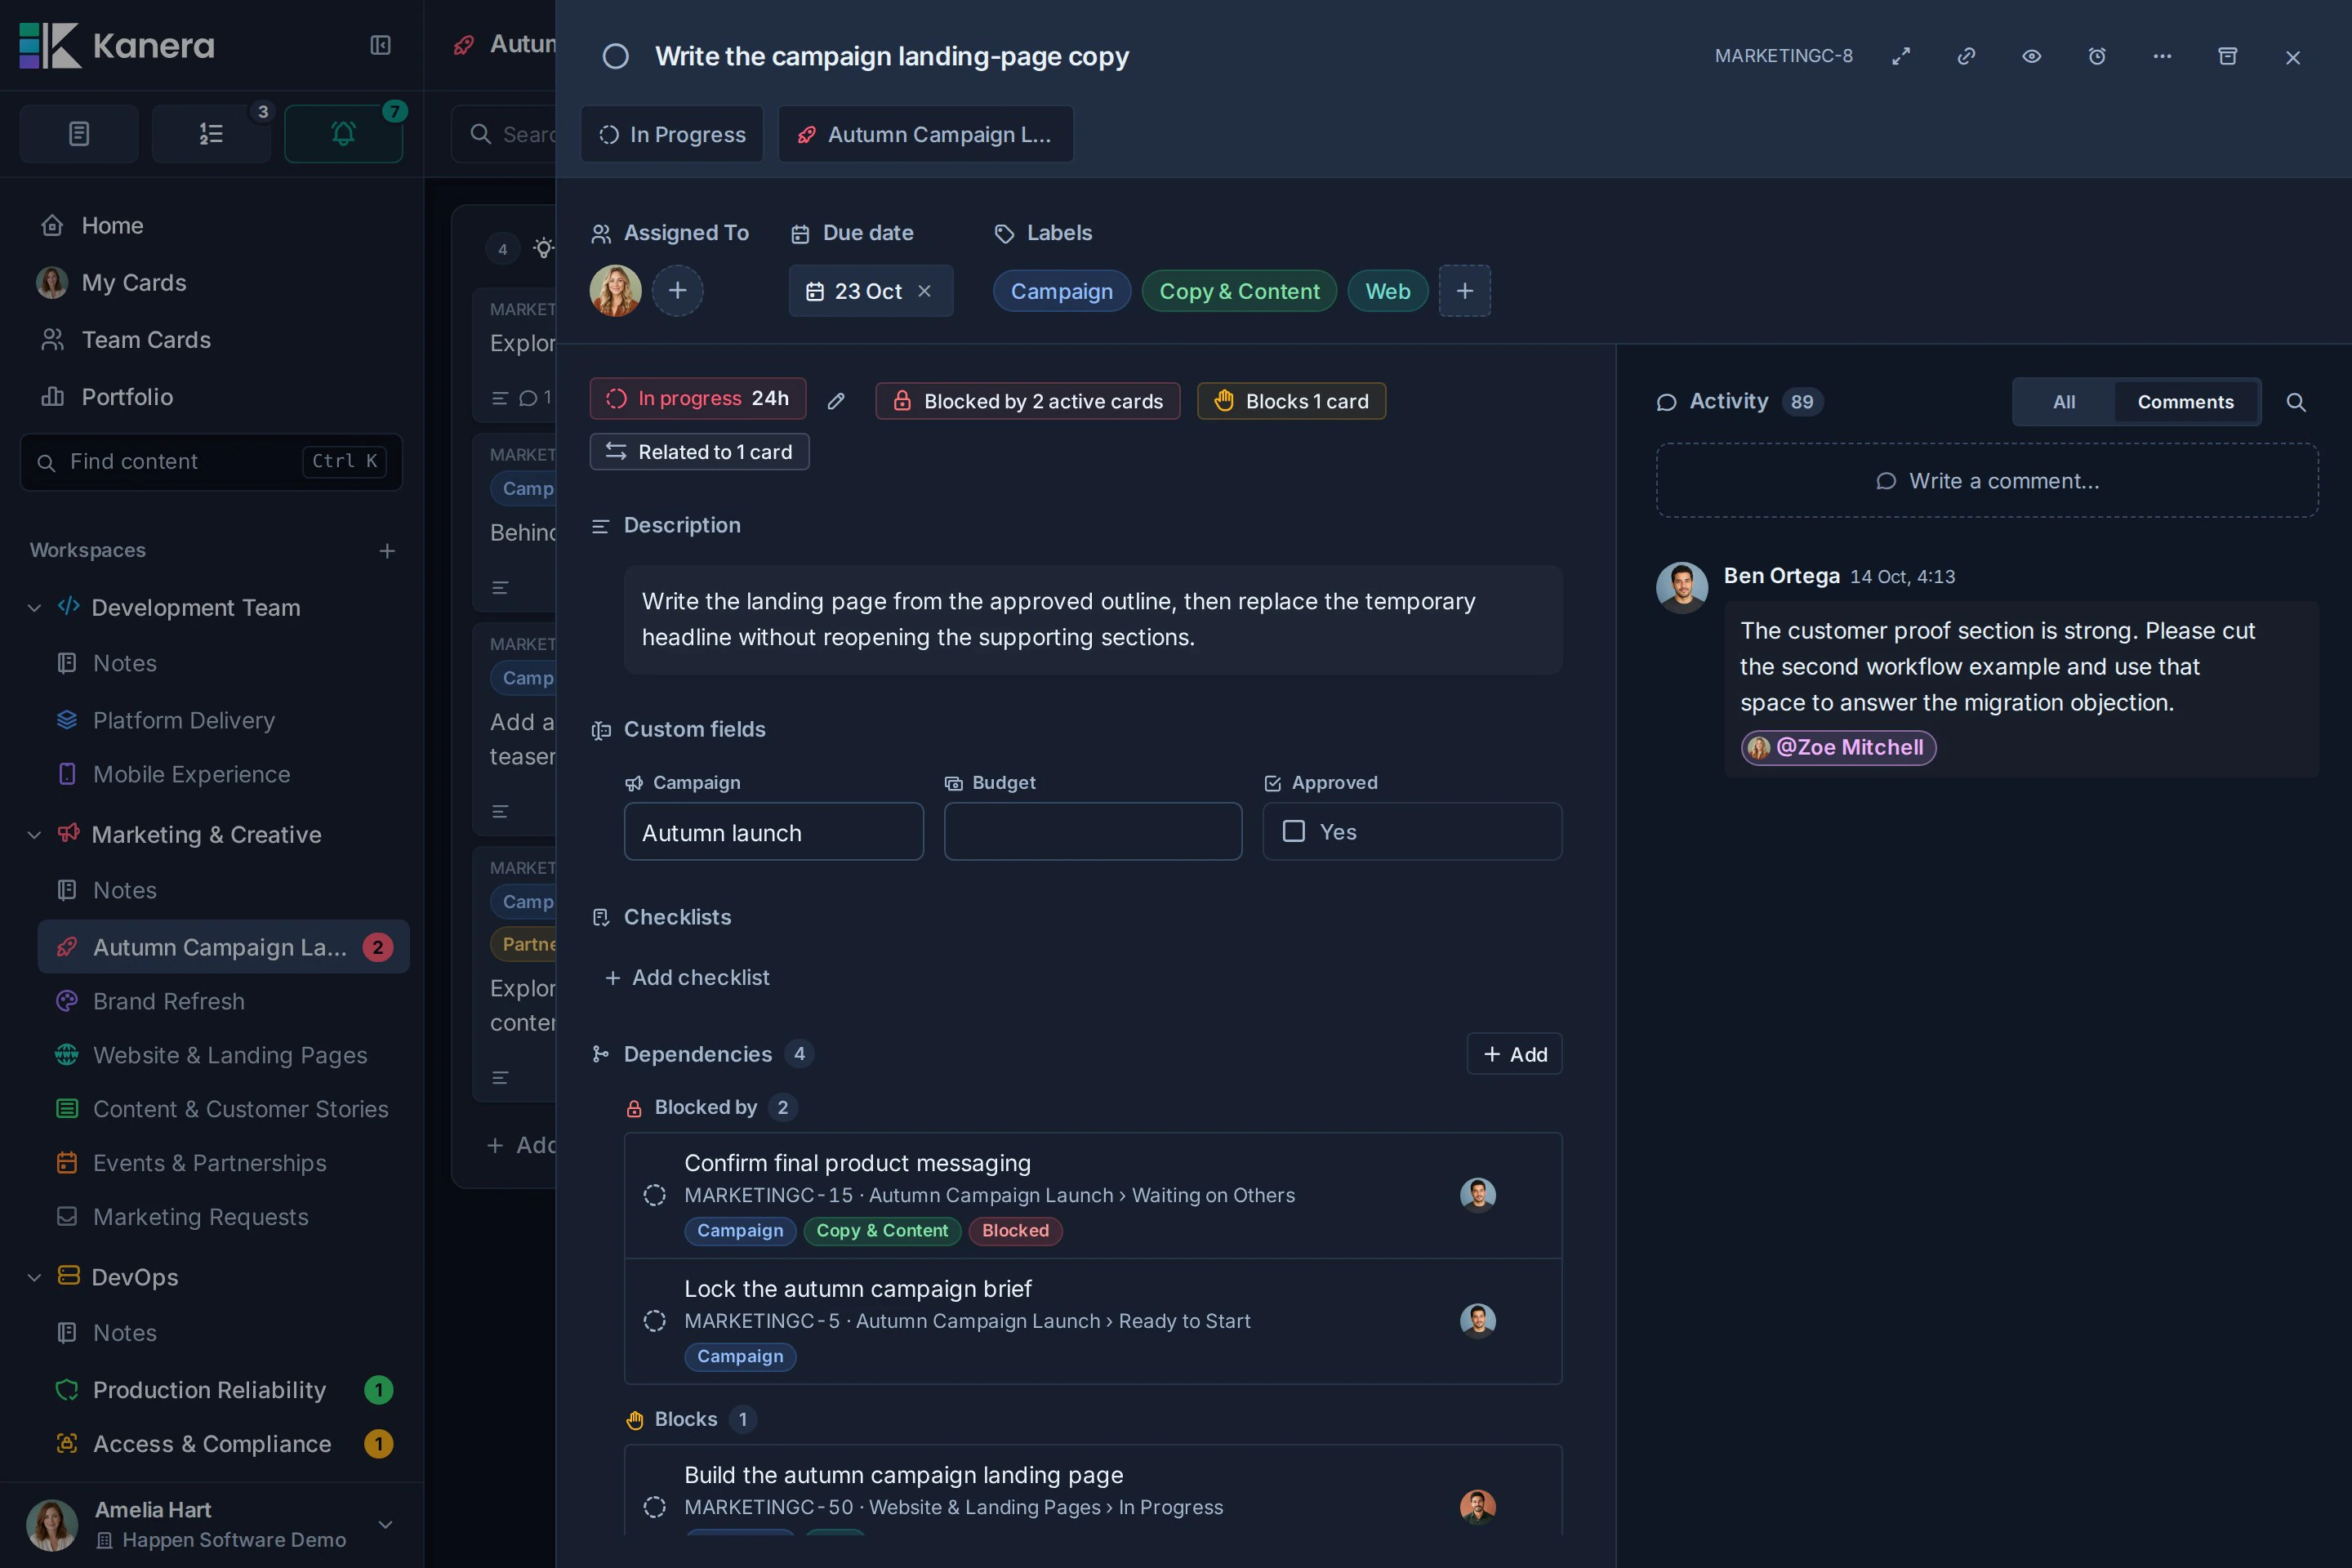Copy the card link icon

pos(1966,56)
